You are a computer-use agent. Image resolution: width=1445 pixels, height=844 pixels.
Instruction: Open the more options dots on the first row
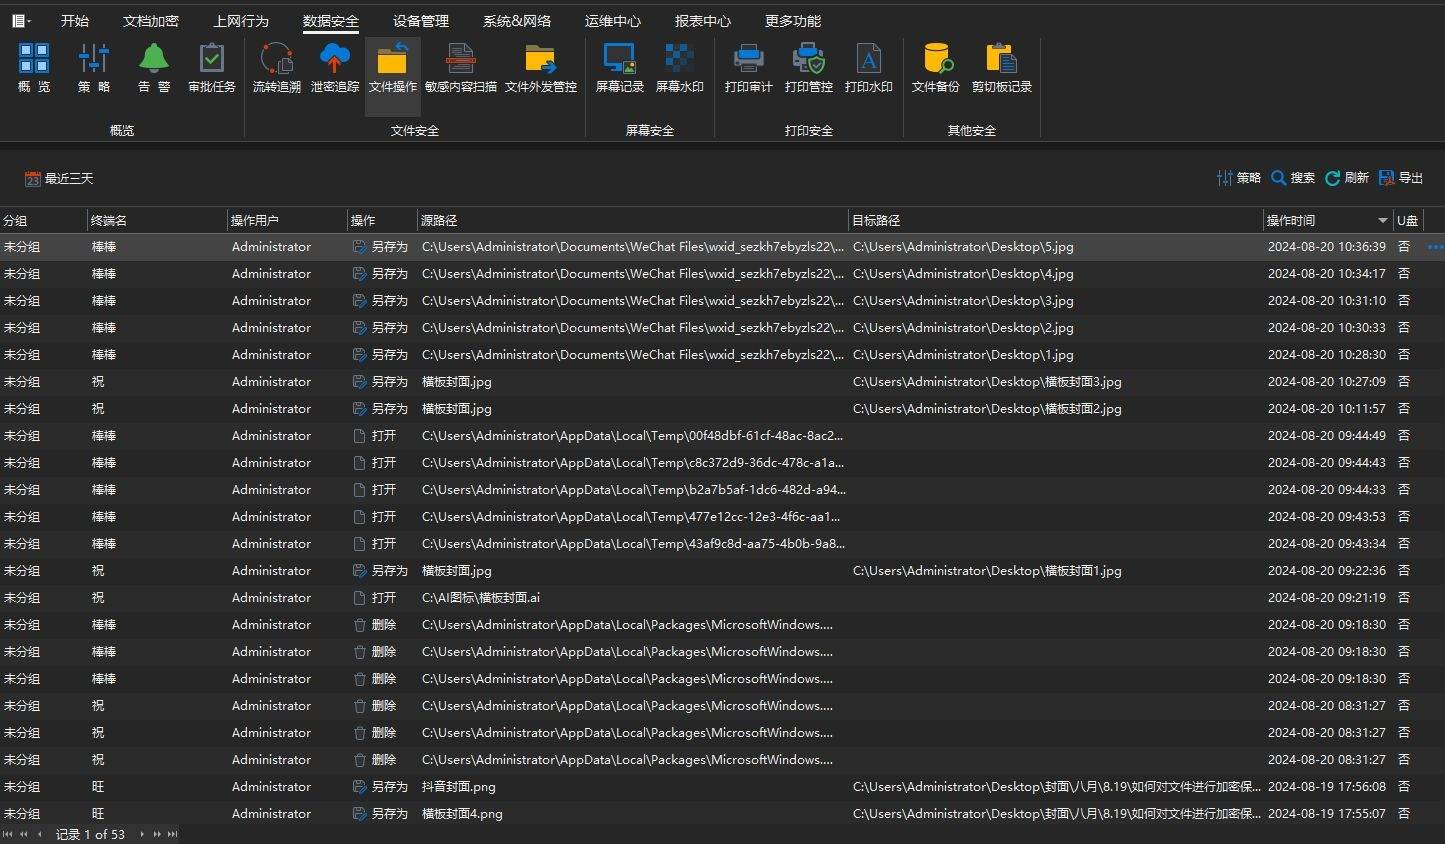coord(1435,247)
